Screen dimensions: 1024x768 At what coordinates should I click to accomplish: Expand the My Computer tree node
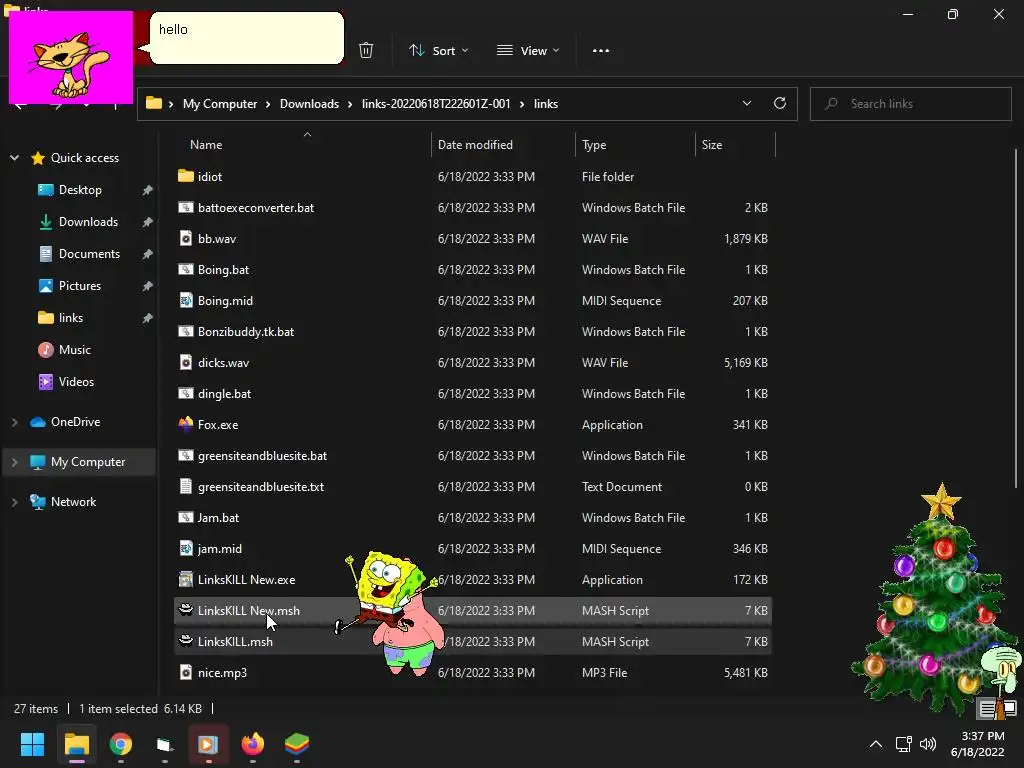(14, 462)
